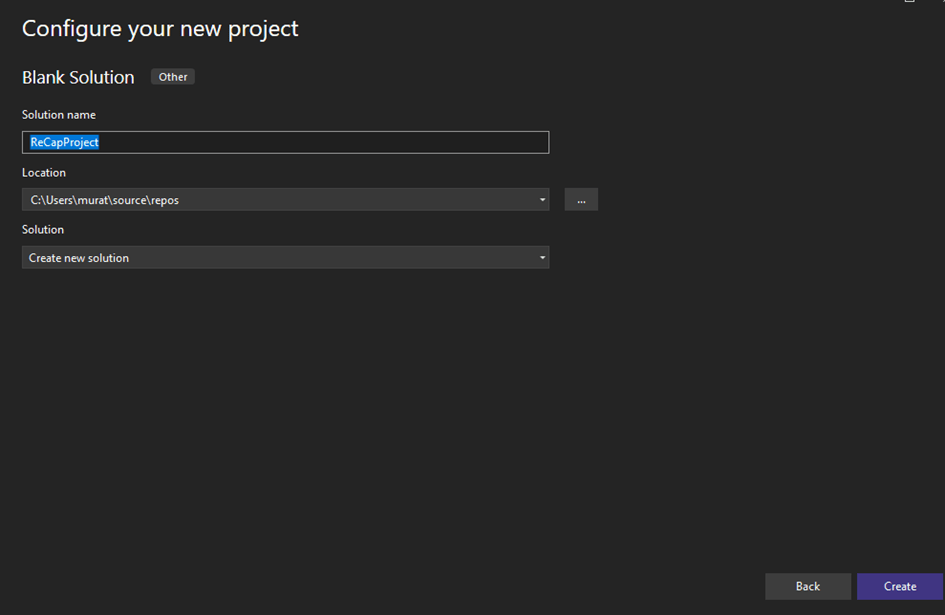Expand the Location dropdown arrow
Screen dimensions: 945x615
coord(542,200)
